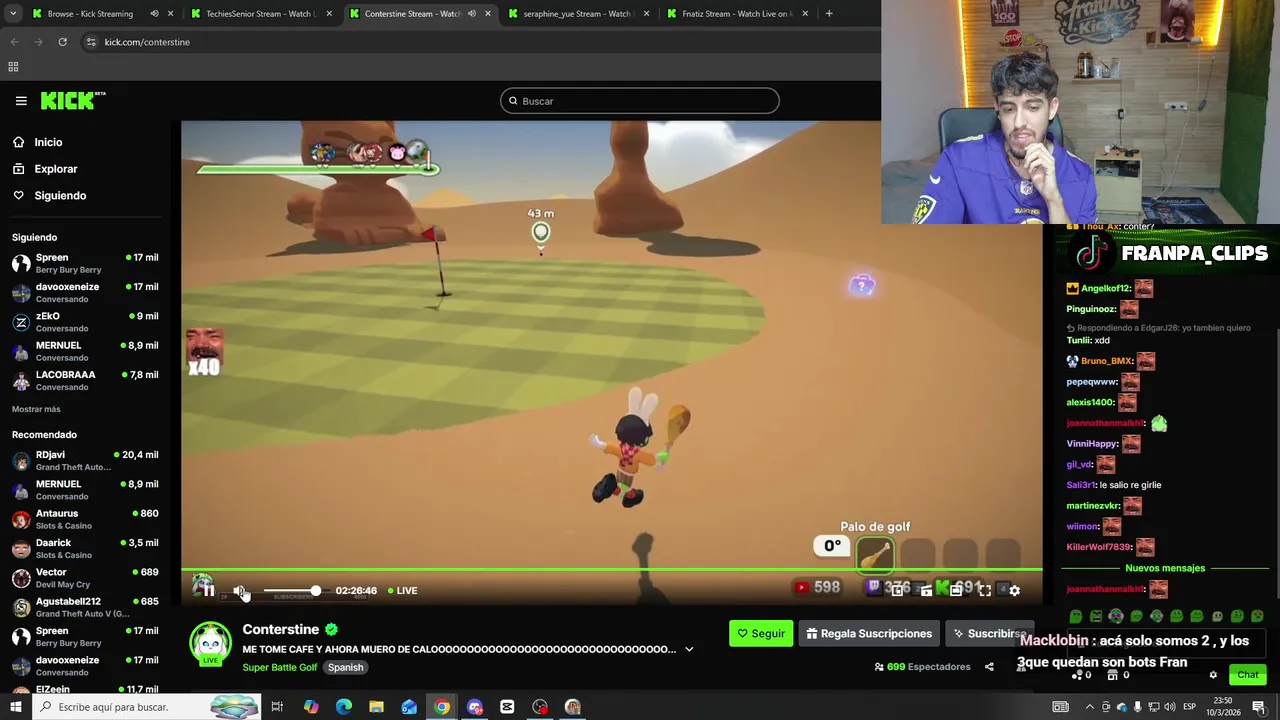Mute the Browse - Kick Streaming tab audio
This screenshot has height=720, width=1280.
[x=154, y=14]
